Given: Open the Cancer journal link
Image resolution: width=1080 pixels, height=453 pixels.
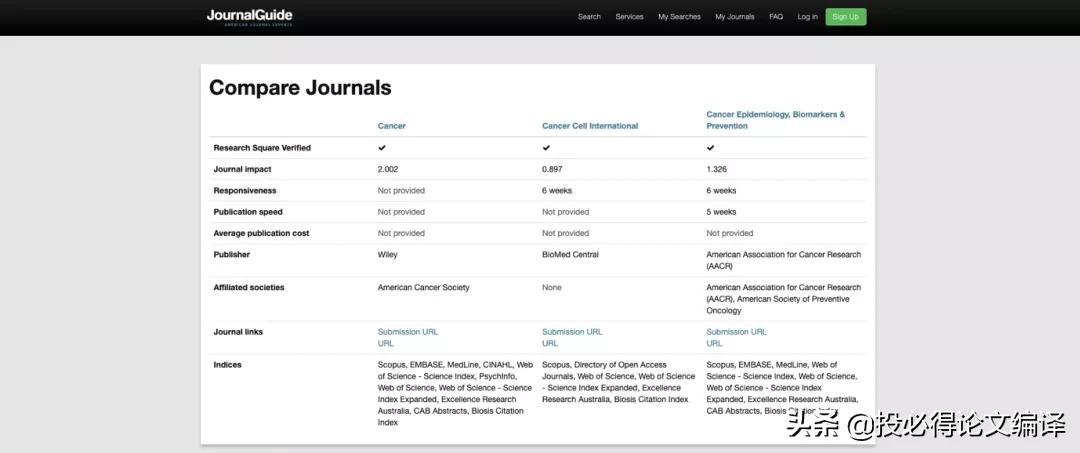Looking at the screenshot, I should 391,126.
